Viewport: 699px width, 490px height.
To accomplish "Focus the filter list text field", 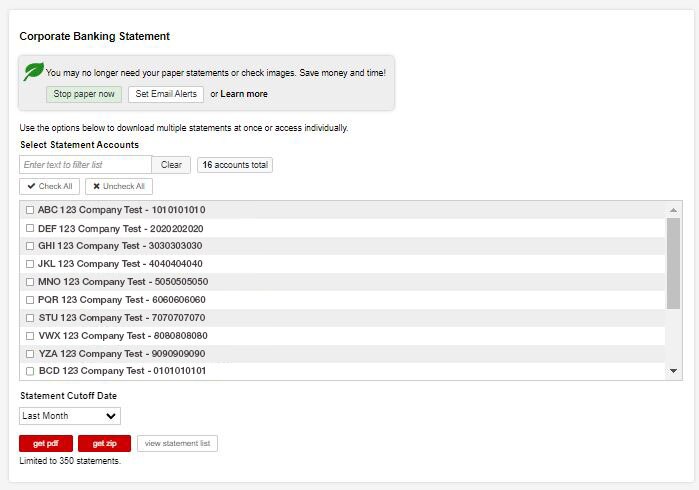I will pyautogui.click(x=85, y=165).
